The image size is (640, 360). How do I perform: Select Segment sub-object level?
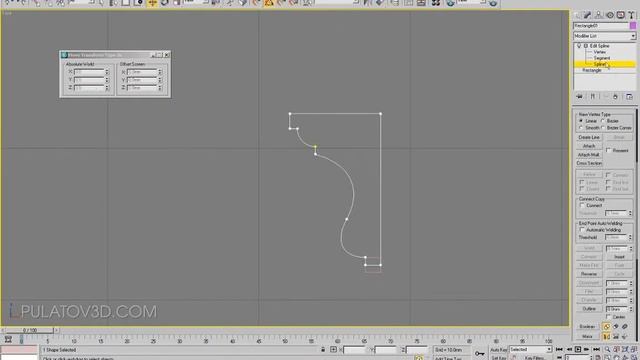point(602,58)
